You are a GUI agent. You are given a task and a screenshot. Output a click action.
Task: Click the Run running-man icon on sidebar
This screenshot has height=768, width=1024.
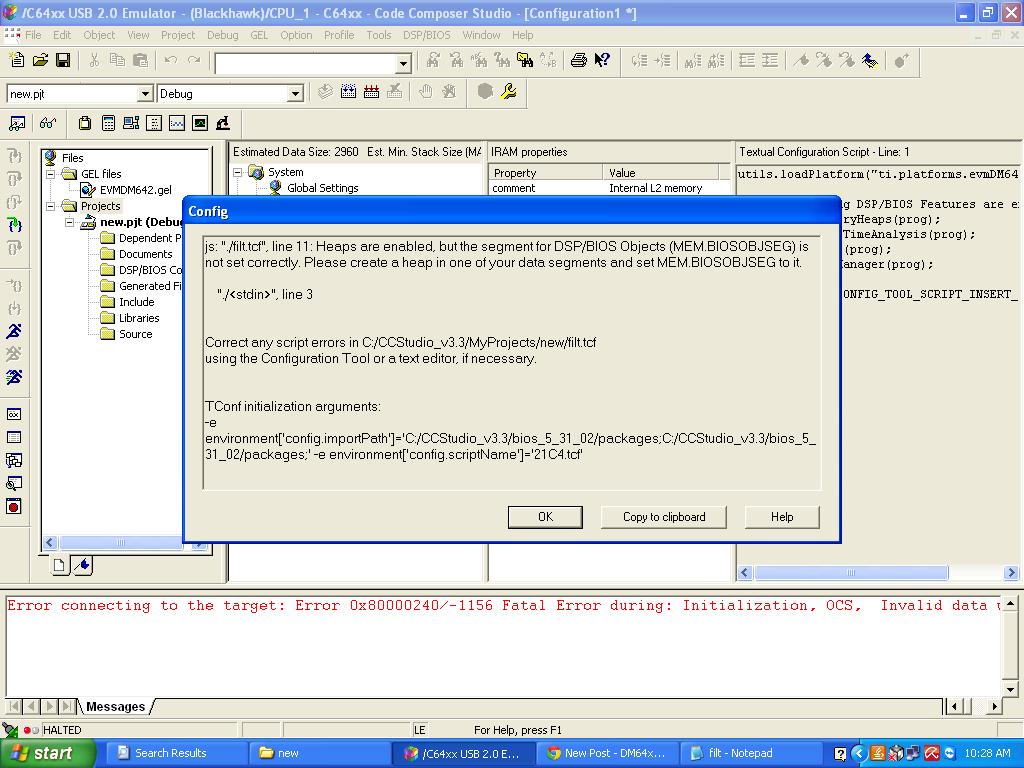pyautogui.click(x=14, y=331)
